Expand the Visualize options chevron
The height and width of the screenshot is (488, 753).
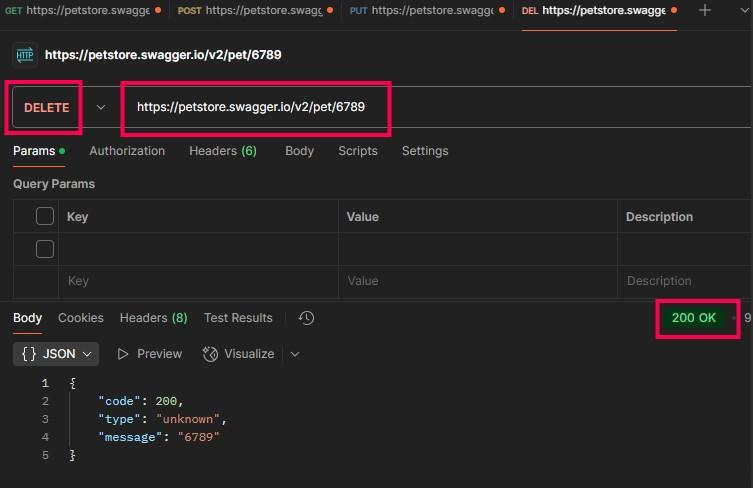point(295,354)
